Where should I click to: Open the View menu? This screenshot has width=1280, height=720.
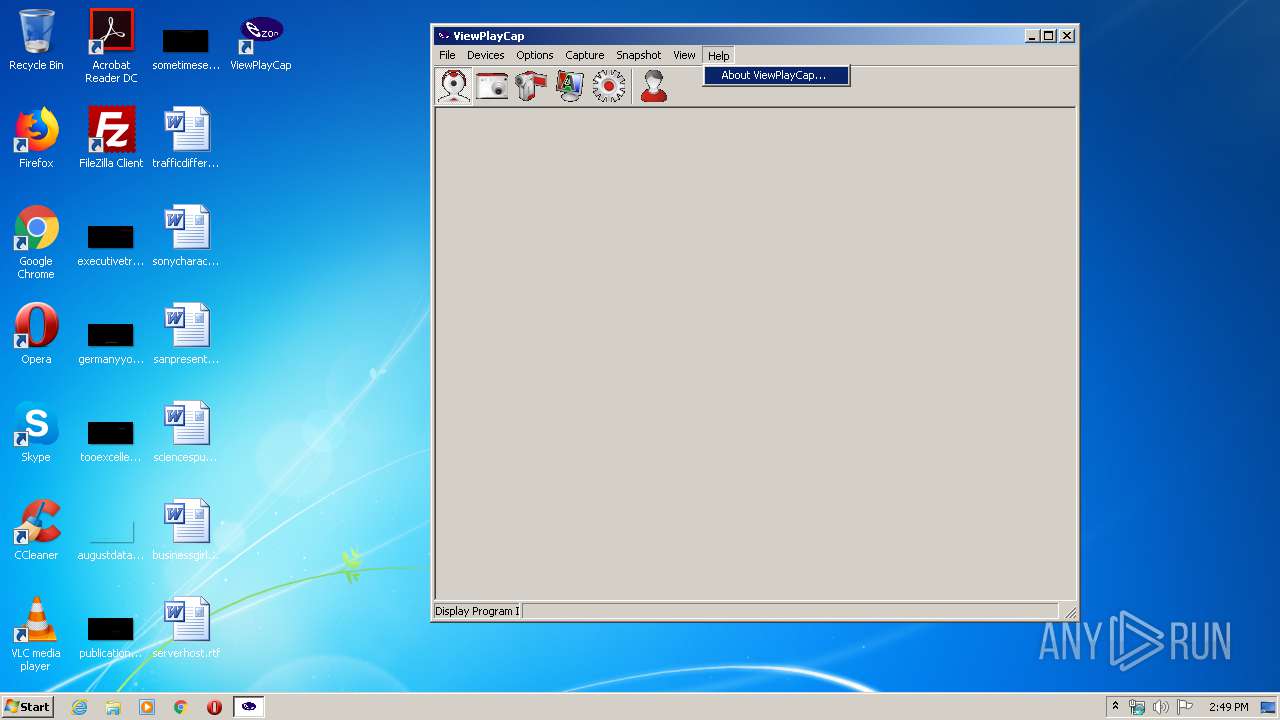coord(684,55)
